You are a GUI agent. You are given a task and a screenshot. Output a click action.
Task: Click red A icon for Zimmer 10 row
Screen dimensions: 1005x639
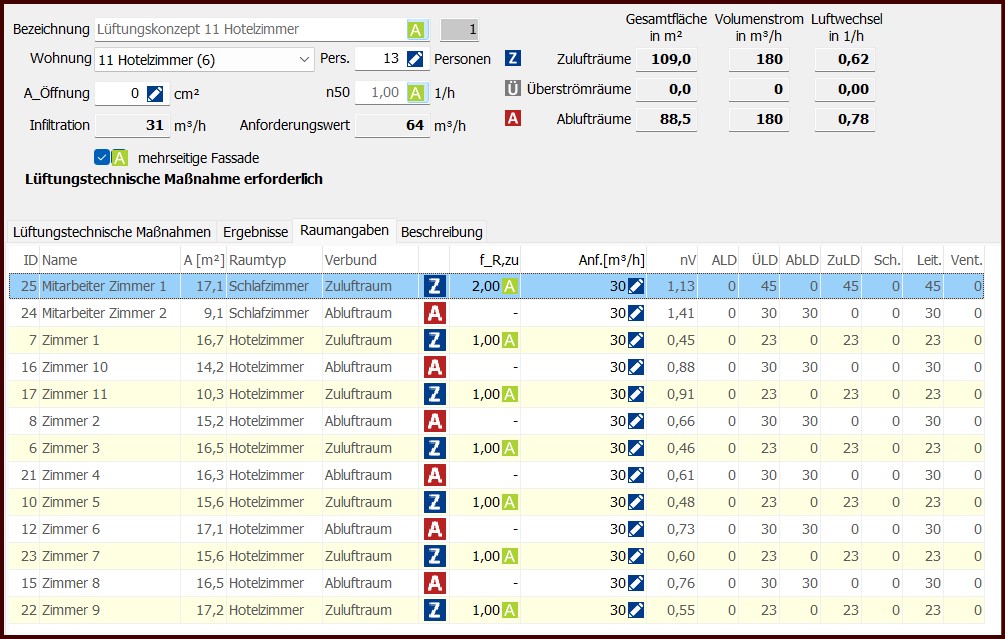point(434,367)
